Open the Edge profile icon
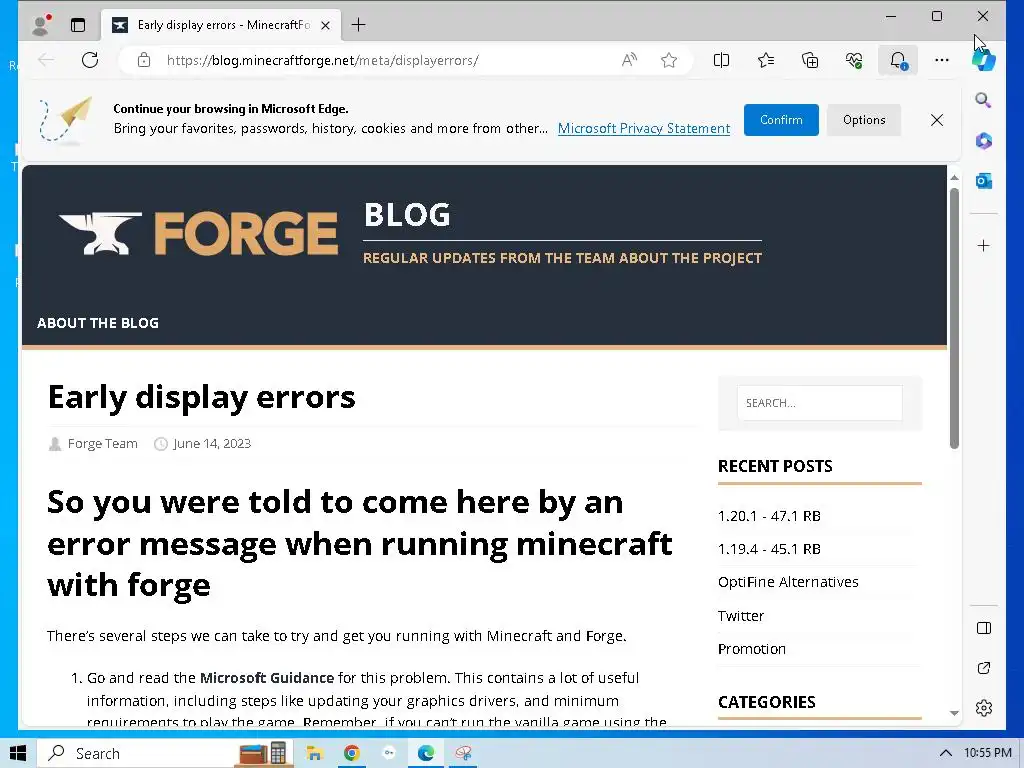The height and width of the screenshot is (768, 1024). [41, 25]
